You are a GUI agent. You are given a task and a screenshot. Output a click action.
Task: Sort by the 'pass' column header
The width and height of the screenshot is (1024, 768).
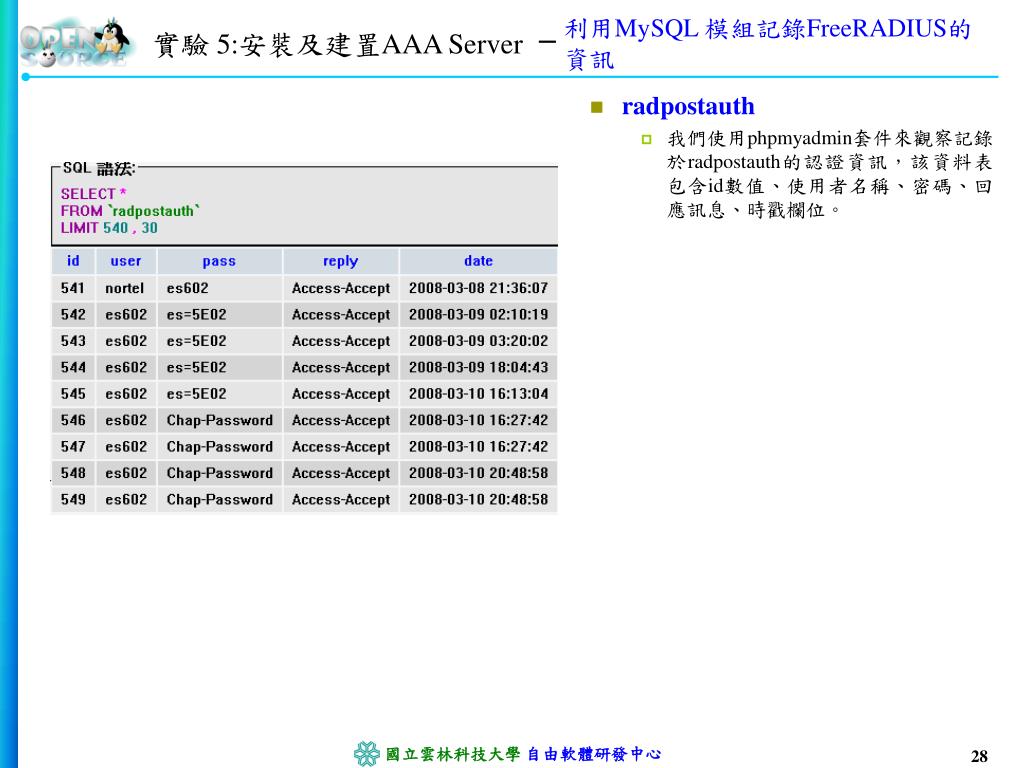click(219, 261)
